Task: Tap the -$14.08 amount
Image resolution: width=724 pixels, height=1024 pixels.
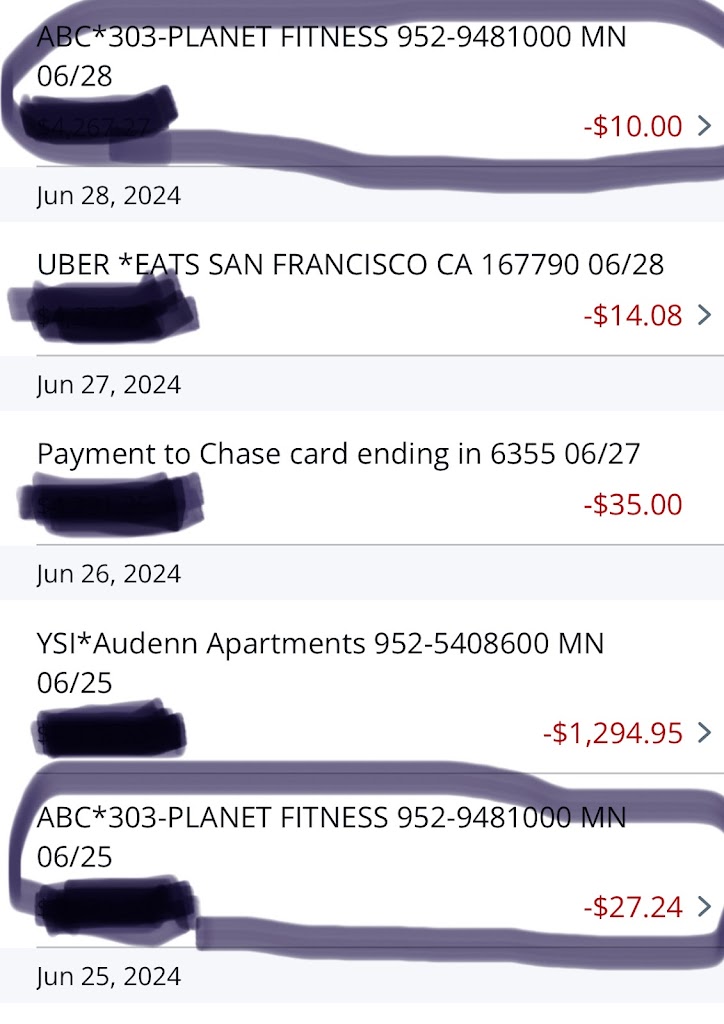Action: click(633, 316)
